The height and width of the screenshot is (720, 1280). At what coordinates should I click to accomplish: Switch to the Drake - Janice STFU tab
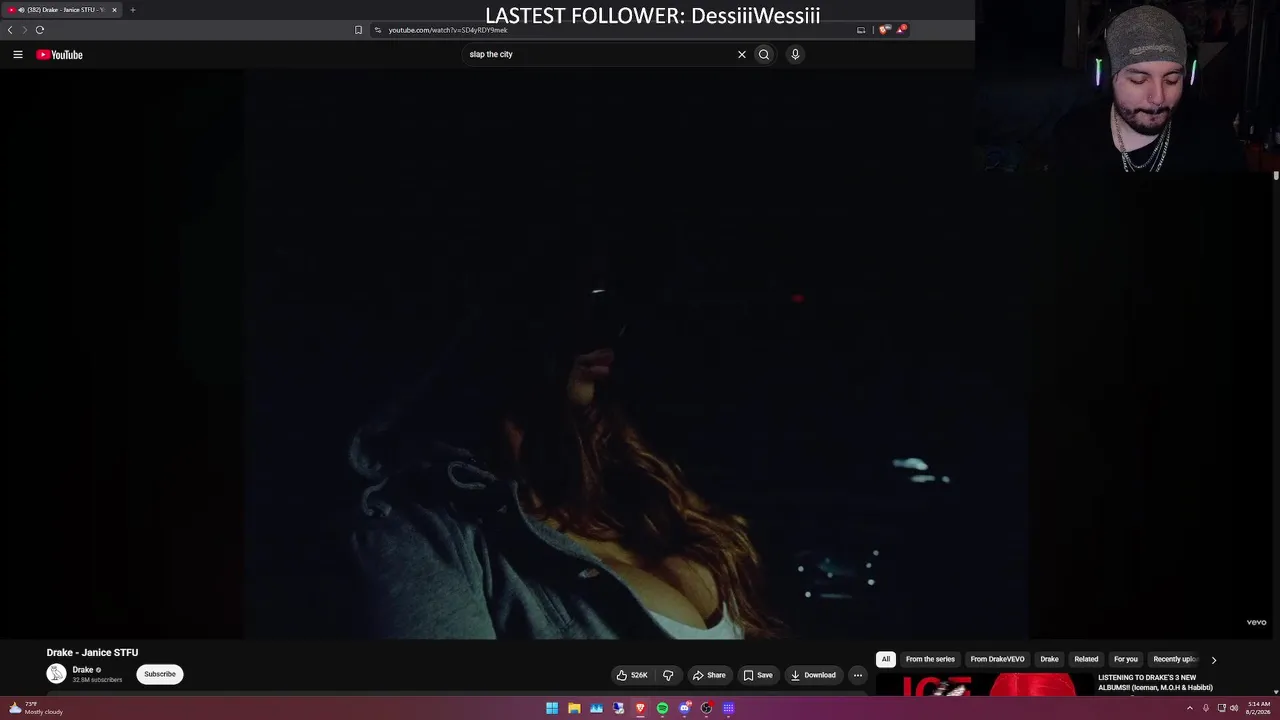(62, 10)
